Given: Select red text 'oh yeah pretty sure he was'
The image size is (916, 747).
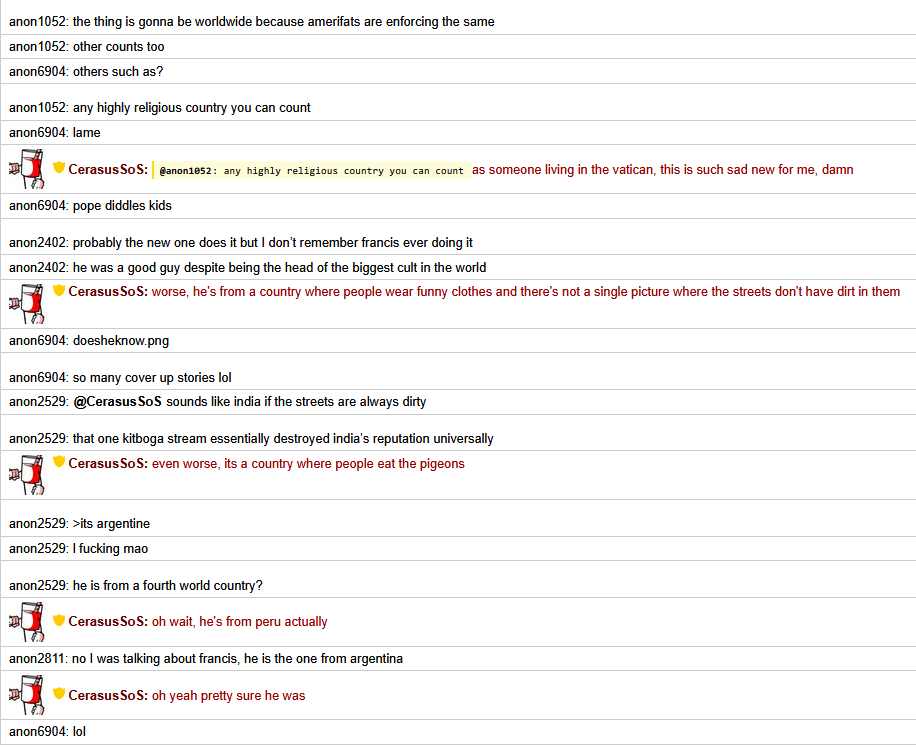Looking at the screenshot, I should (x=228, y=696).
